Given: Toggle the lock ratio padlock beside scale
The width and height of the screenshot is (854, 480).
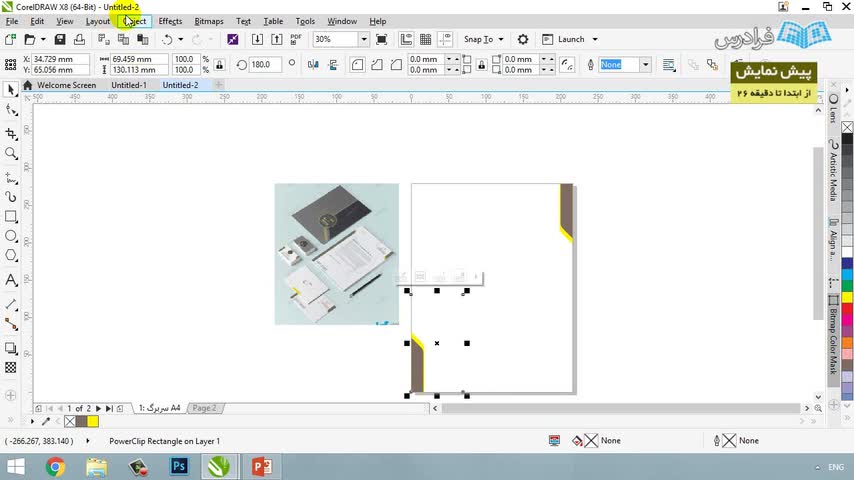Looking at the screenshot, I should click(x=219, y=64).
